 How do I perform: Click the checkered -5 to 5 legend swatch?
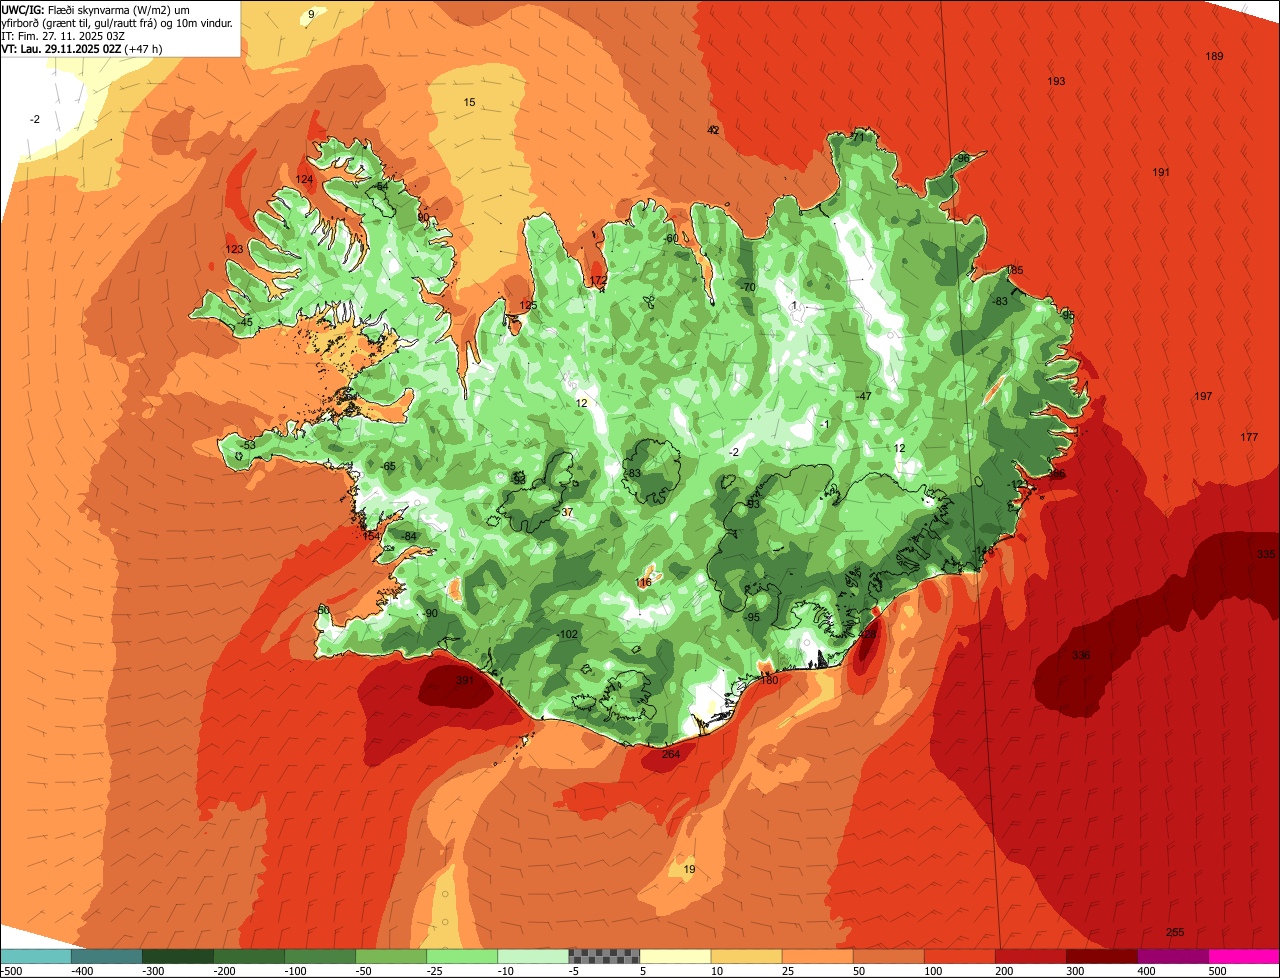[x=604, y=956]
